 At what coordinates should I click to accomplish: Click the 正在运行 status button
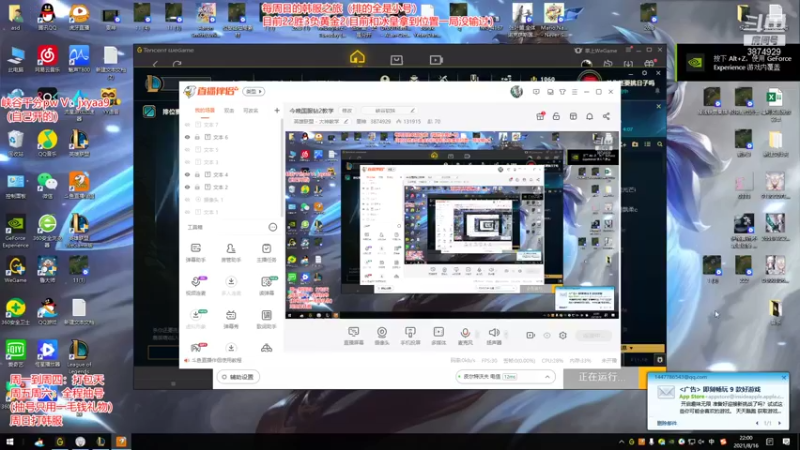(601, 377)
